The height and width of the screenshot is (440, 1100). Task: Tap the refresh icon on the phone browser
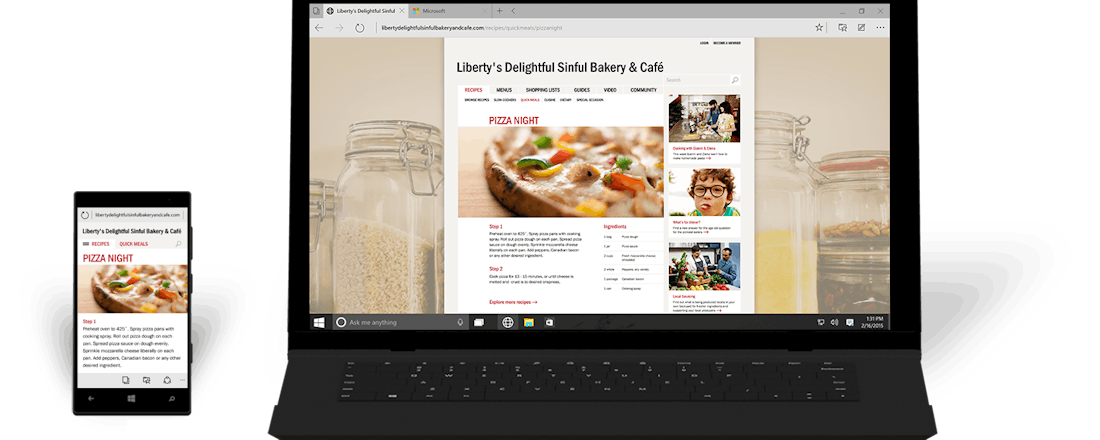(x=86, y=215)
